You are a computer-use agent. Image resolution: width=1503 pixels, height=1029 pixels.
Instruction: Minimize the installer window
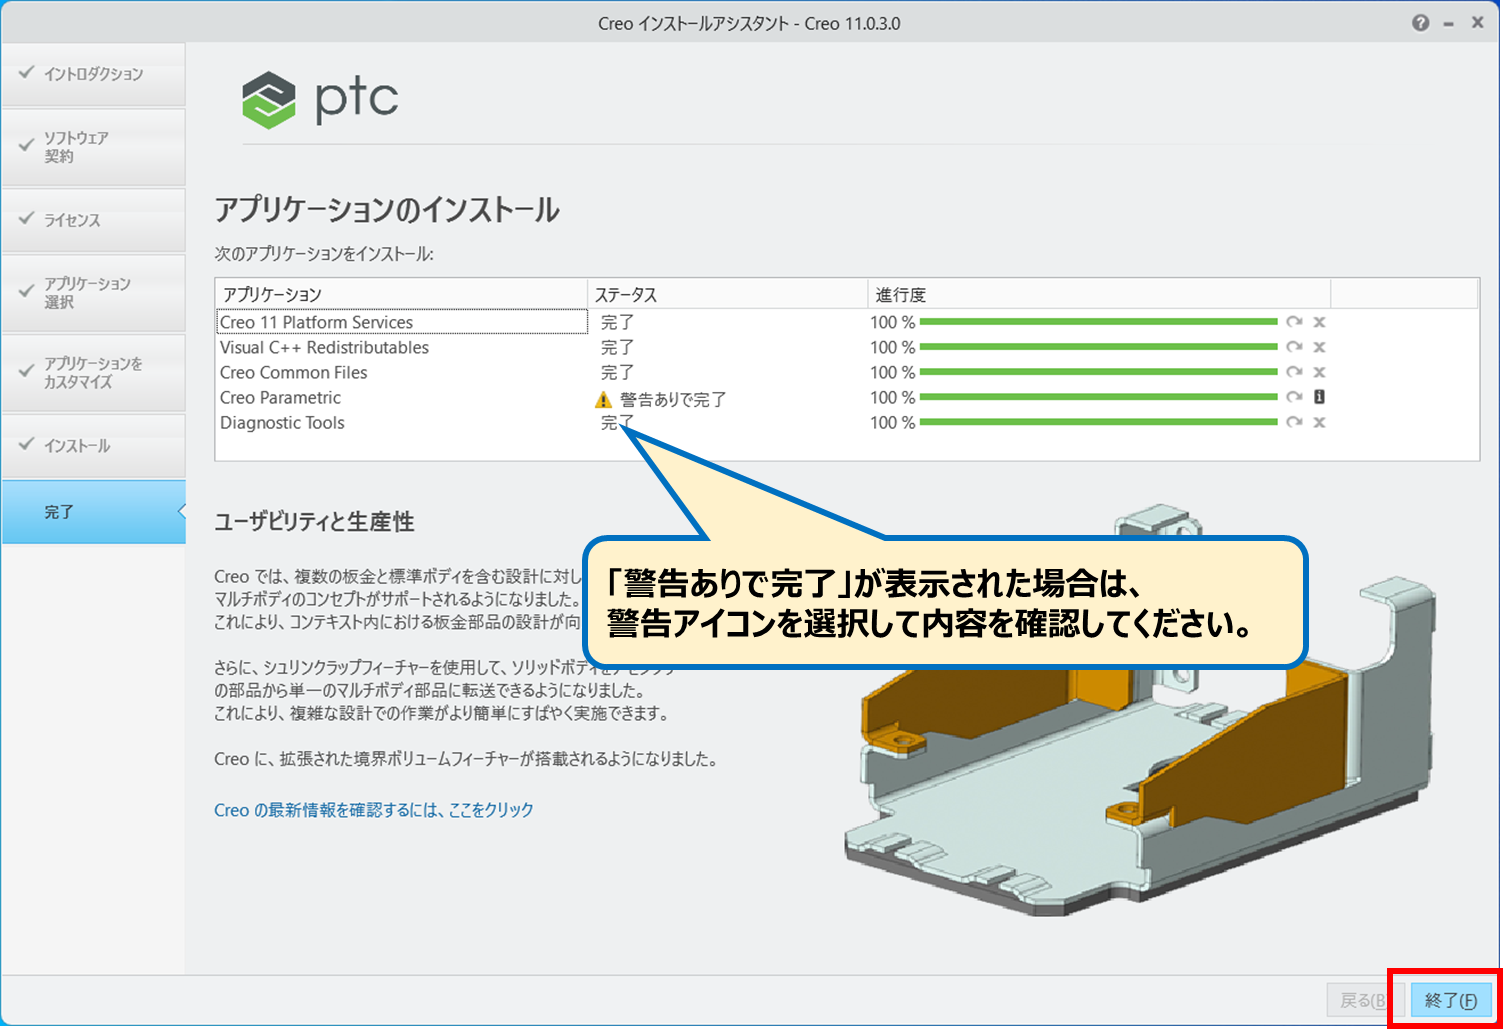(x=1448, y=24)
